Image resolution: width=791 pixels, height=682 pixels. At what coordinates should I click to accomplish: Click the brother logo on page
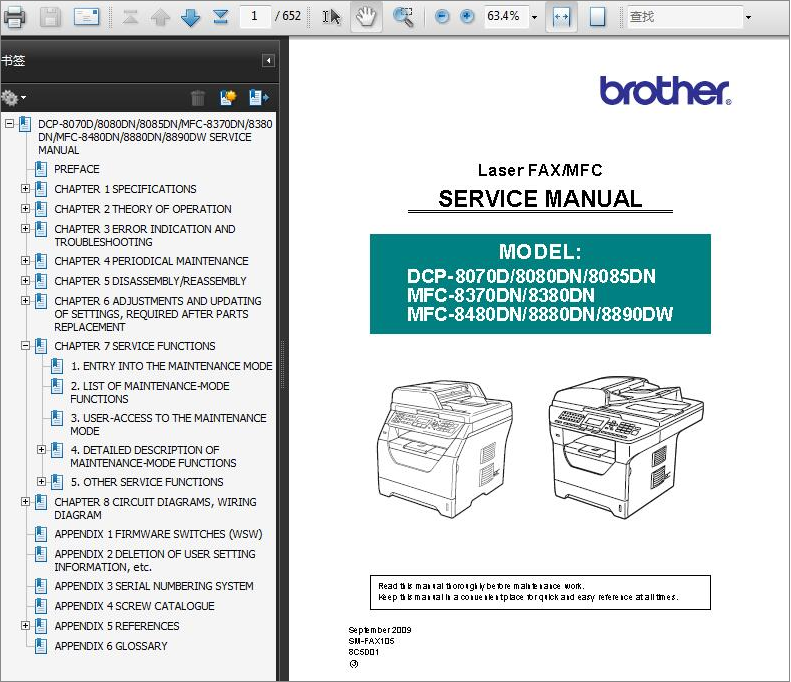[x=665, y=91]
